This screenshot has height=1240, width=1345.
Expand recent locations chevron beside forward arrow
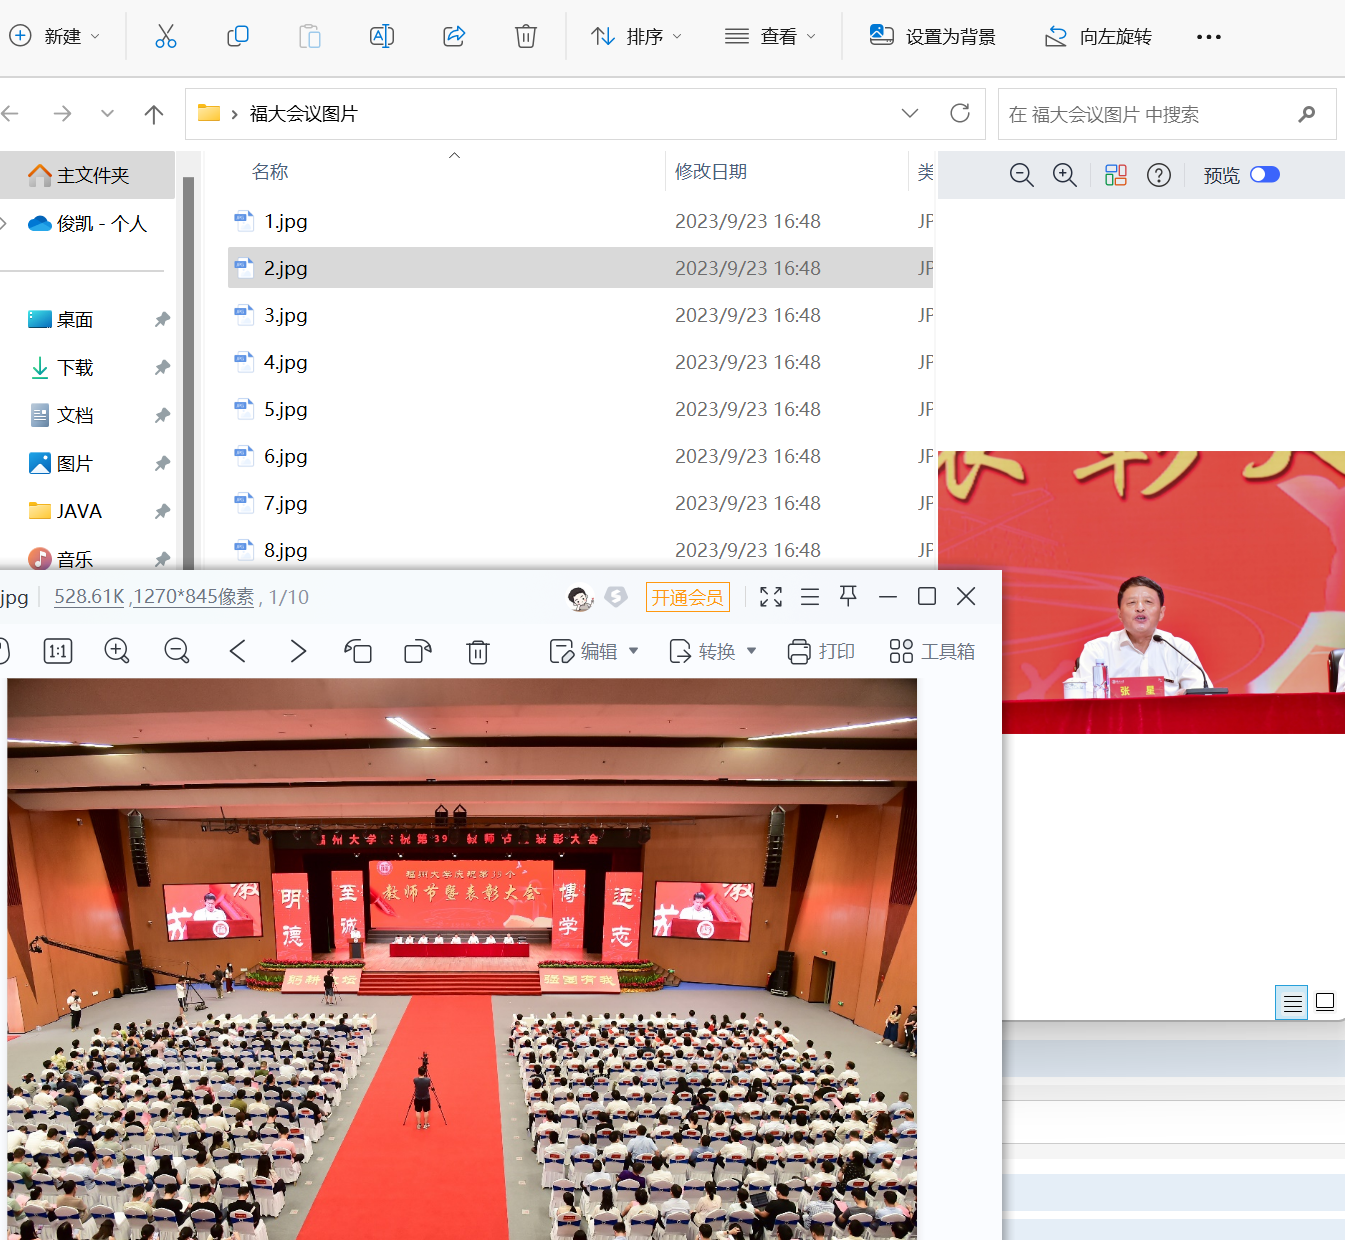tap(107, 113)
